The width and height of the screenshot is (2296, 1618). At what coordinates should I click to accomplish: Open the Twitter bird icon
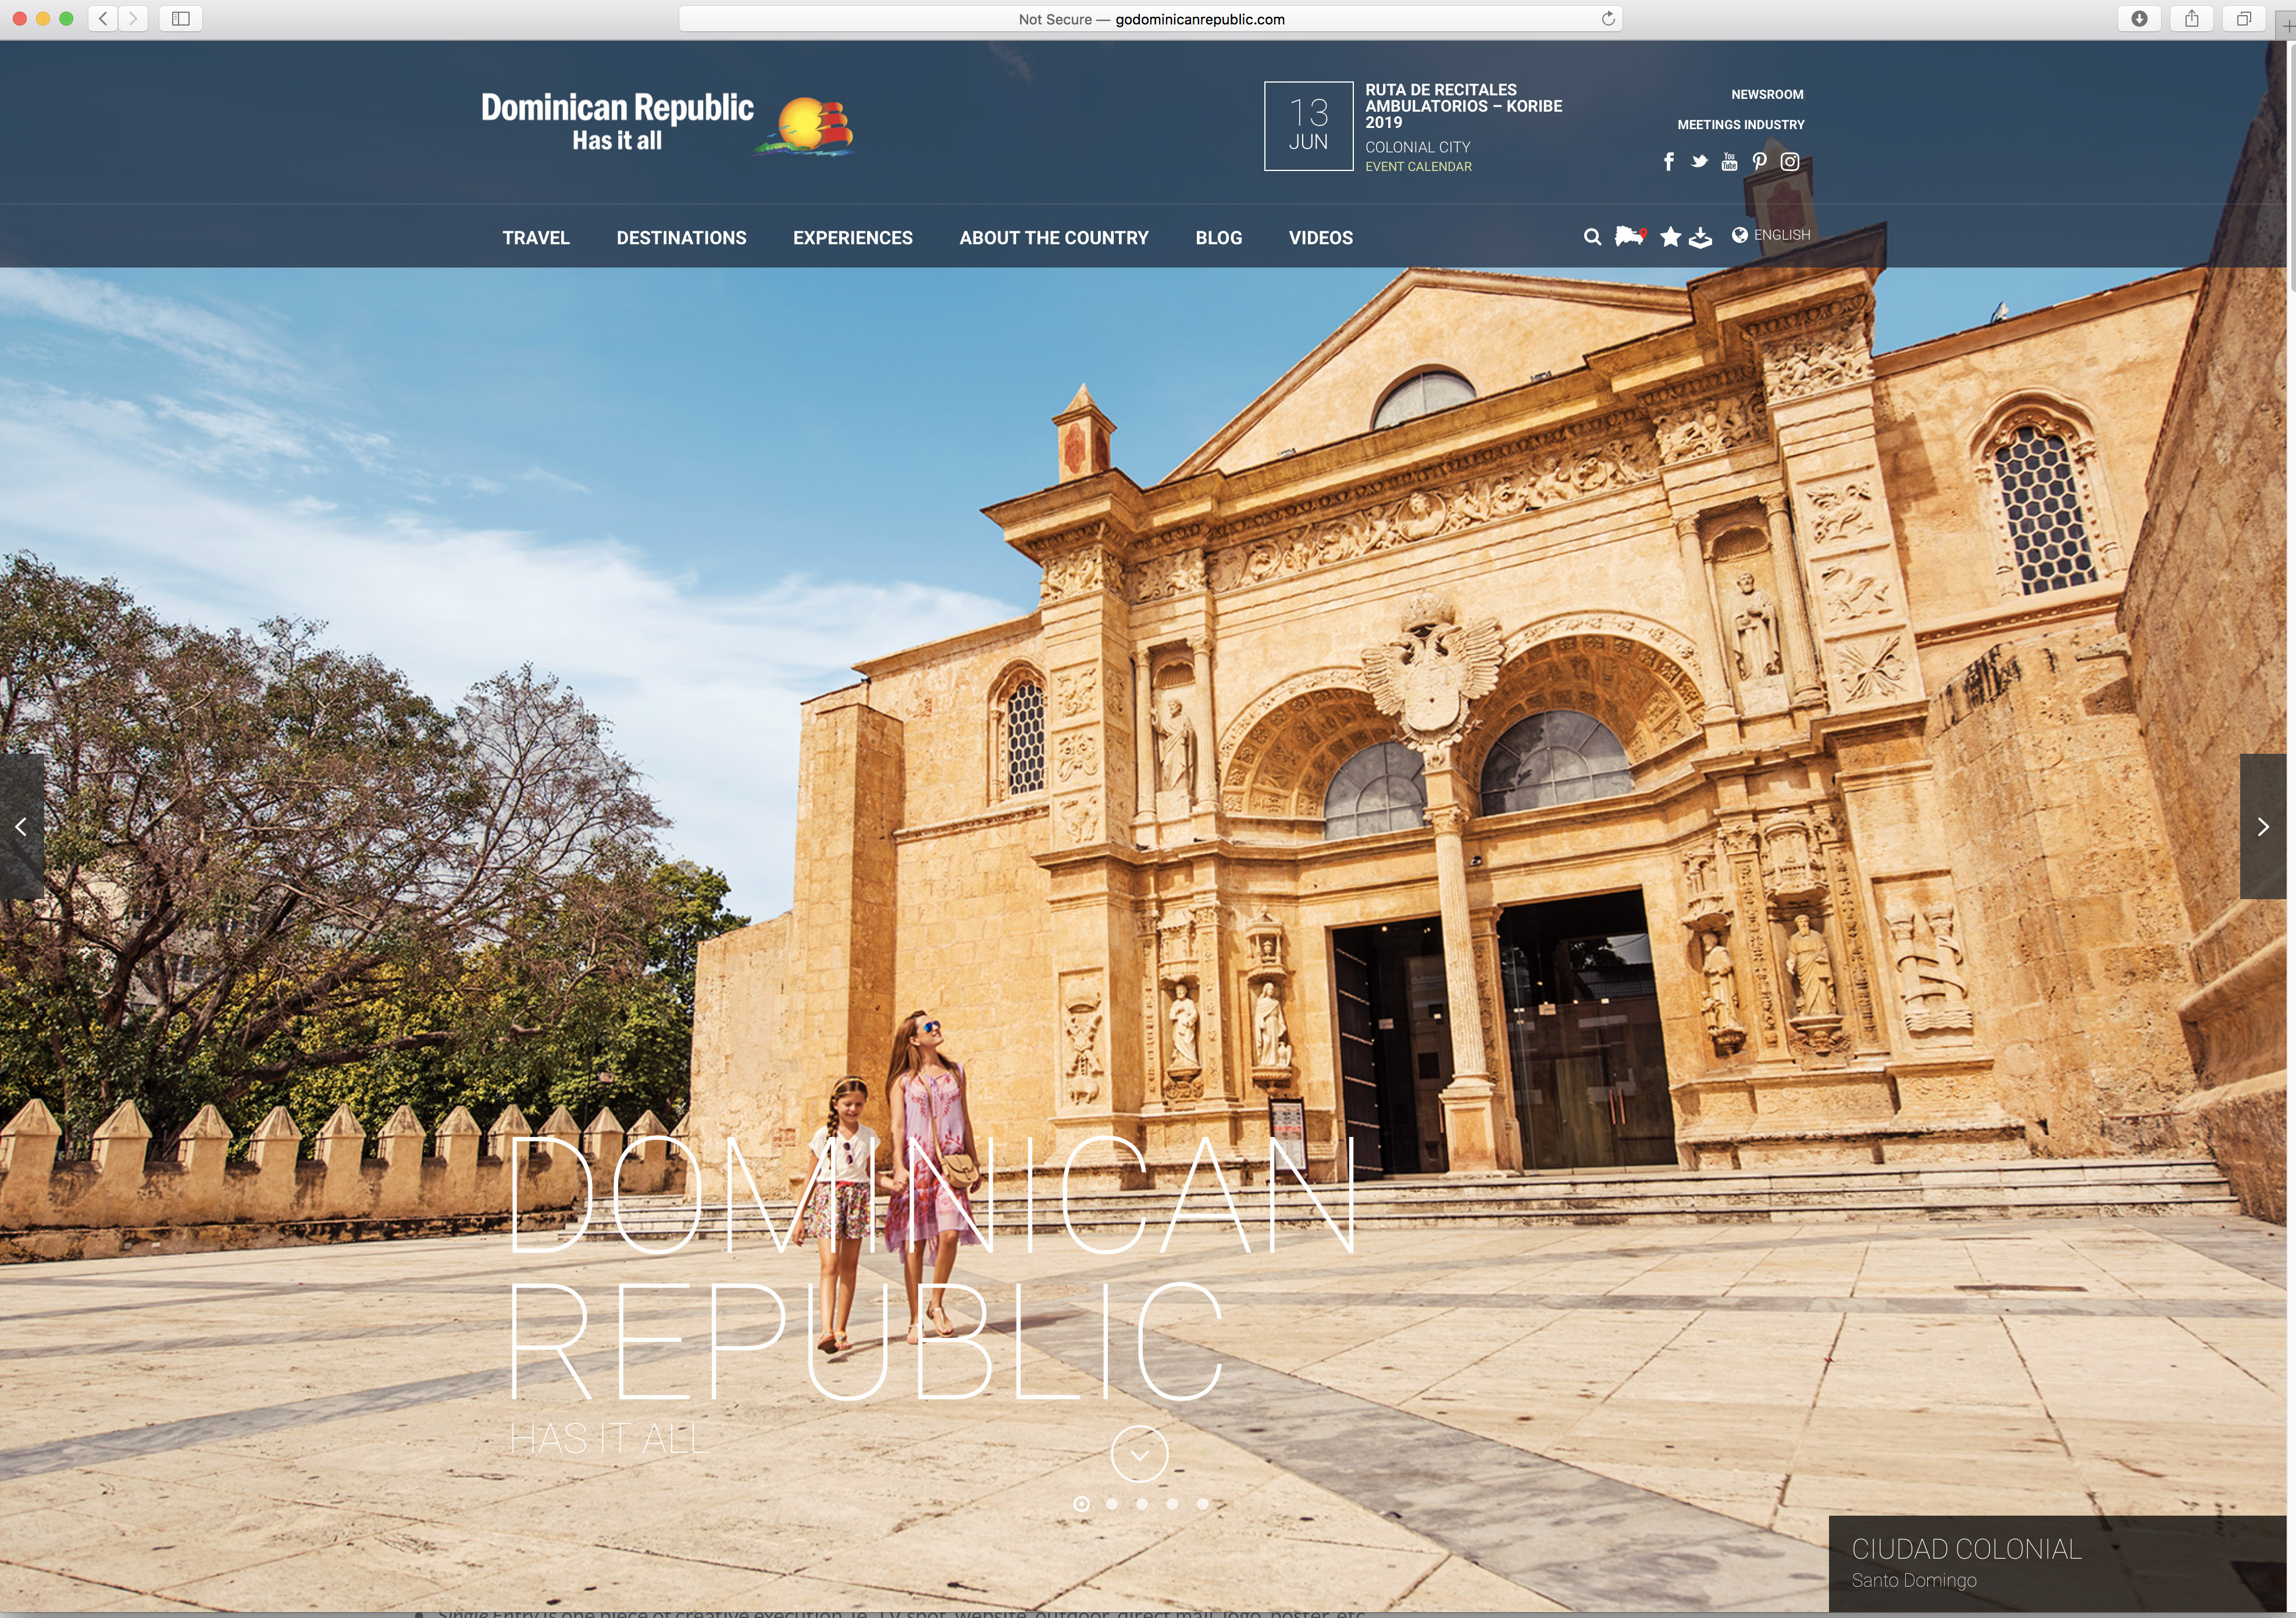[1699, 162]
